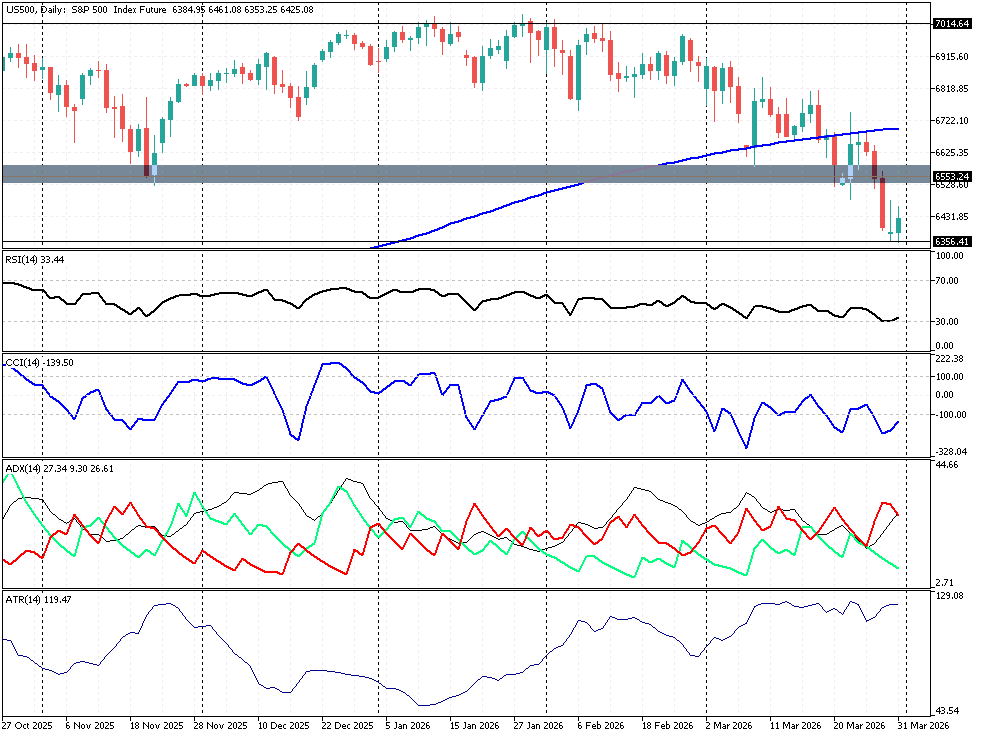Click the 7014.64 price level tag

click(951, 23)
